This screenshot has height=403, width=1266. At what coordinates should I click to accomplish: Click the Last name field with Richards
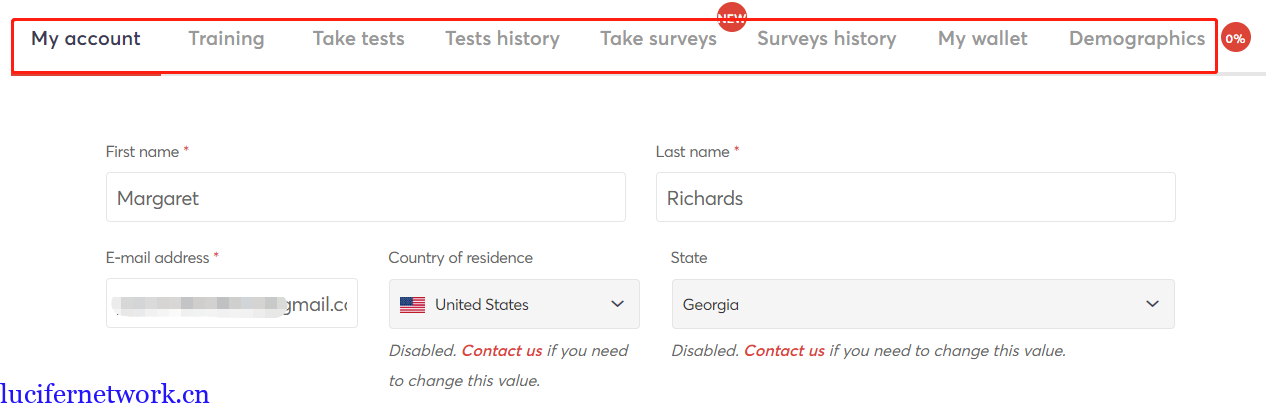(x=915, y=198)
